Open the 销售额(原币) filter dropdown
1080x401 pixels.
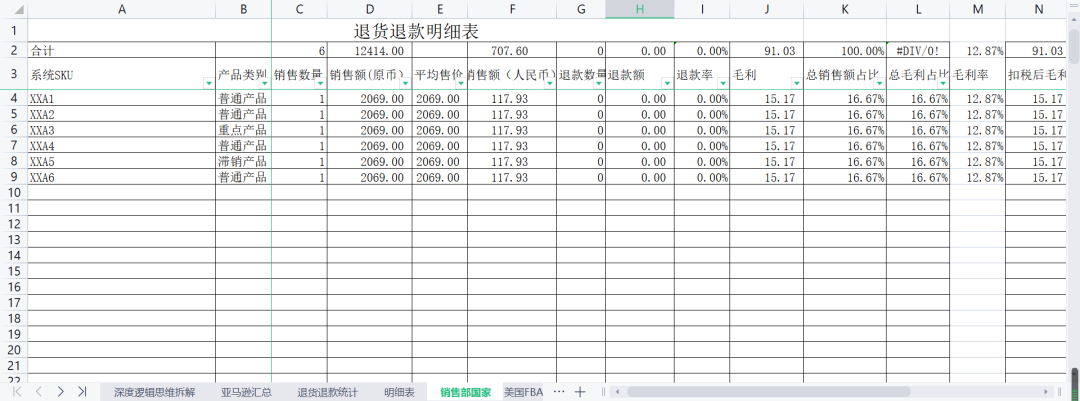pyautogui.click(x=405, y=83)
